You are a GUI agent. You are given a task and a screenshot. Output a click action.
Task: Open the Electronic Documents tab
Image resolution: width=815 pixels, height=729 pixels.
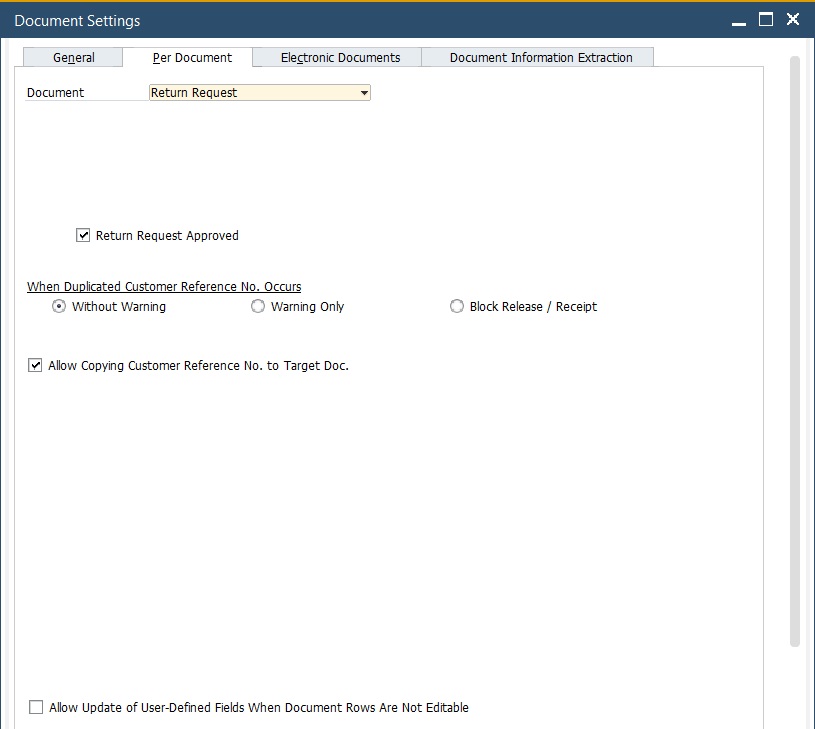coord(340,58)
